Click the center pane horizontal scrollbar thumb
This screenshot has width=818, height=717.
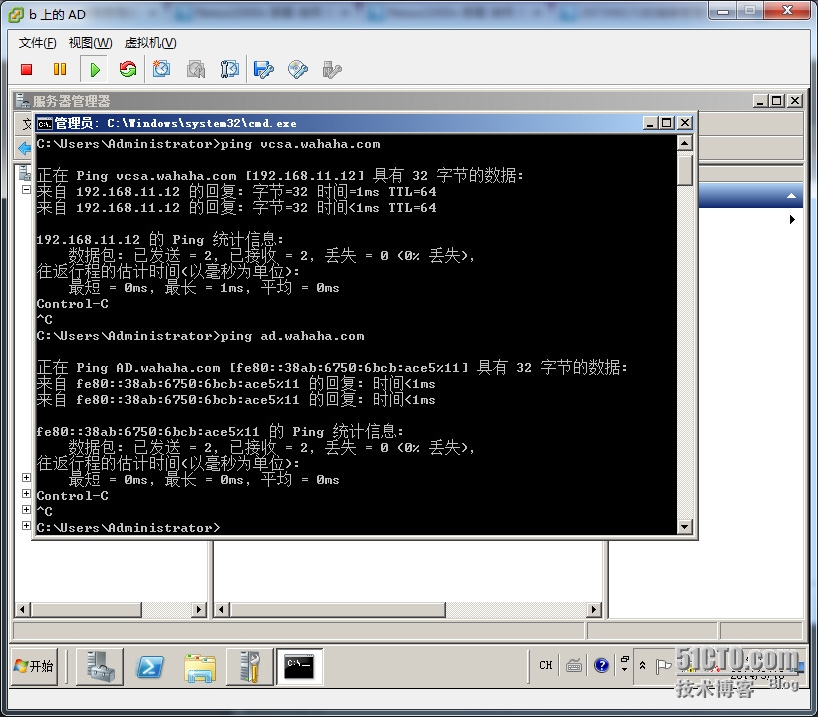click(x=339, y=610)
